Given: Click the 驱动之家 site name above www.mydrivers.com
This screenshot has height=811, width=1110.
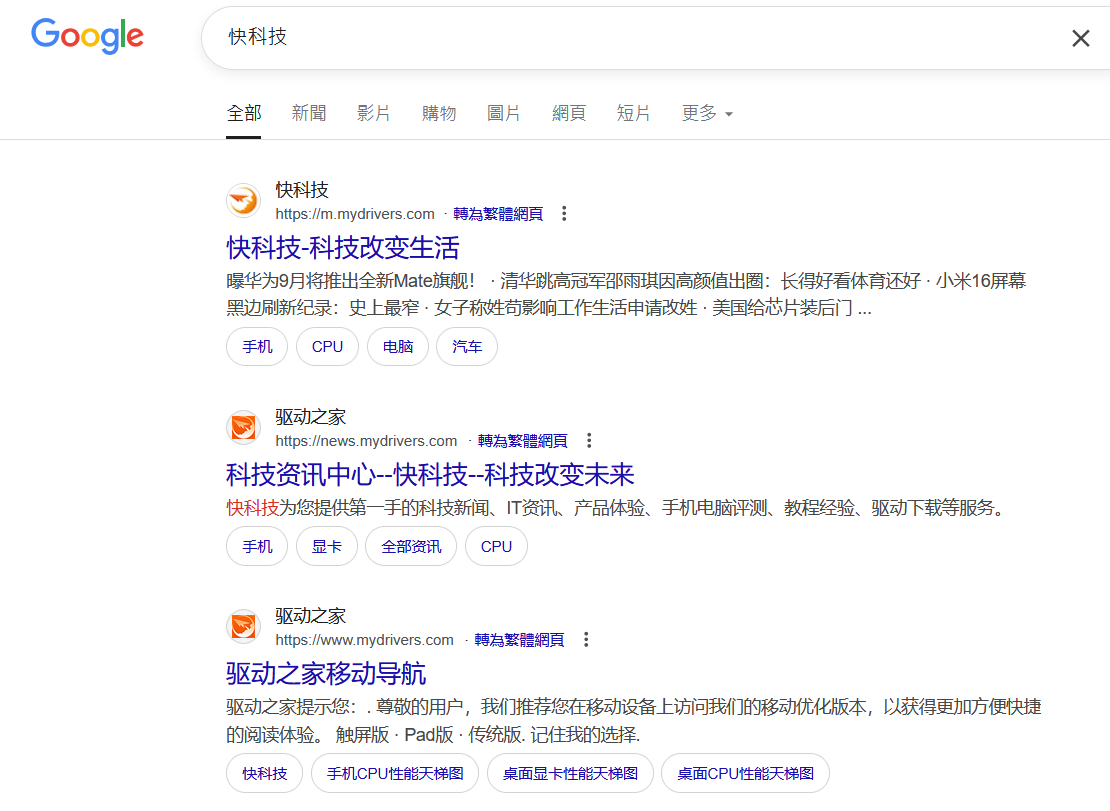Looking at the screenshot, I should pos(310,616).
